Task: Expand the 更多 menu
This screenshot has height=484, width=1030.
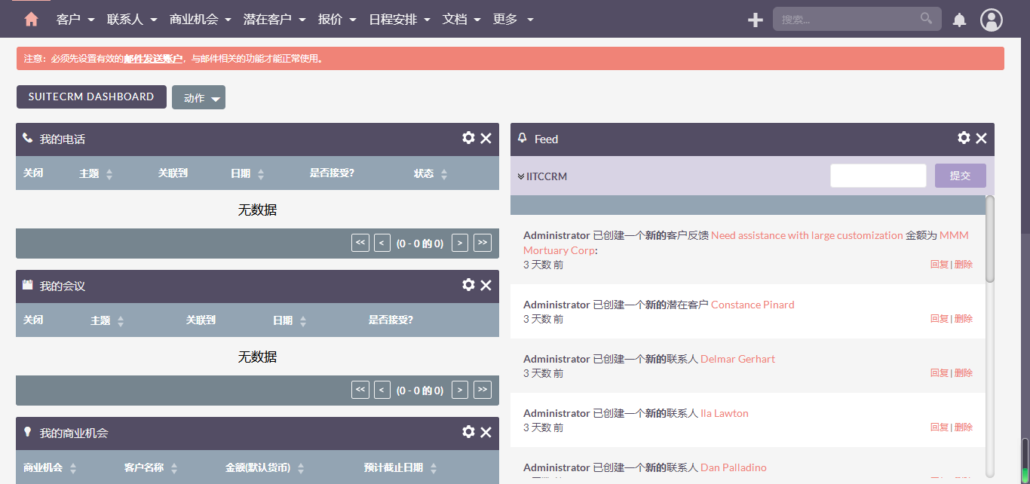Action: [513, 19]
